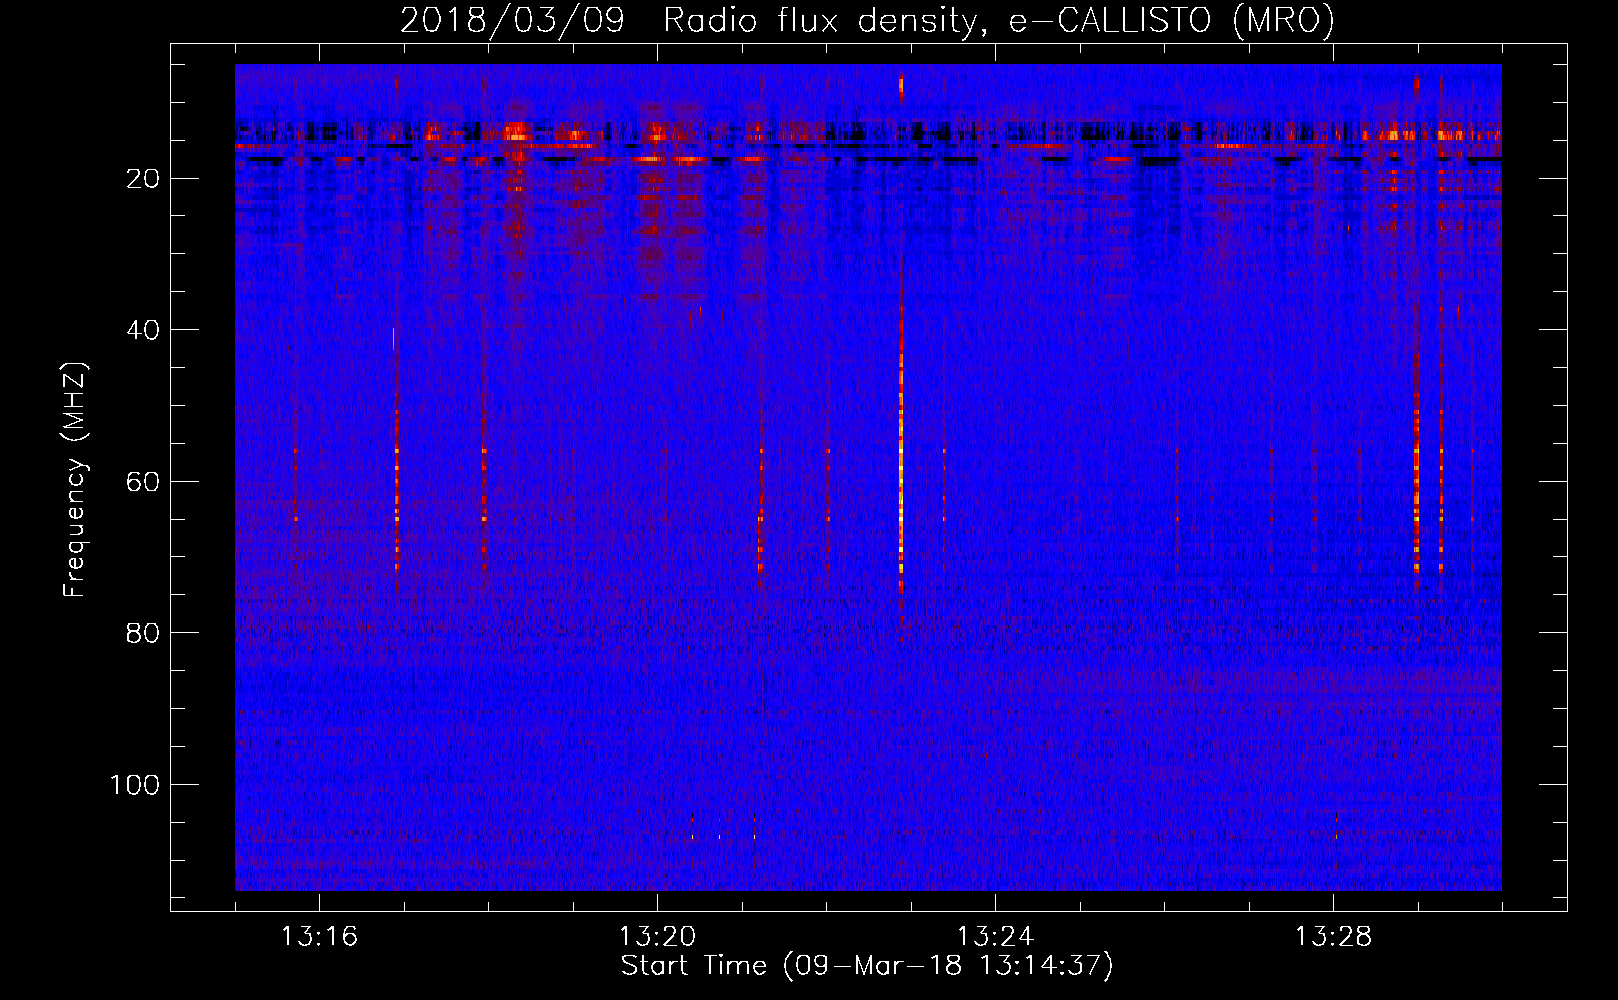
Task: Click the time tick label '13:24'
Action: point(995,936)
